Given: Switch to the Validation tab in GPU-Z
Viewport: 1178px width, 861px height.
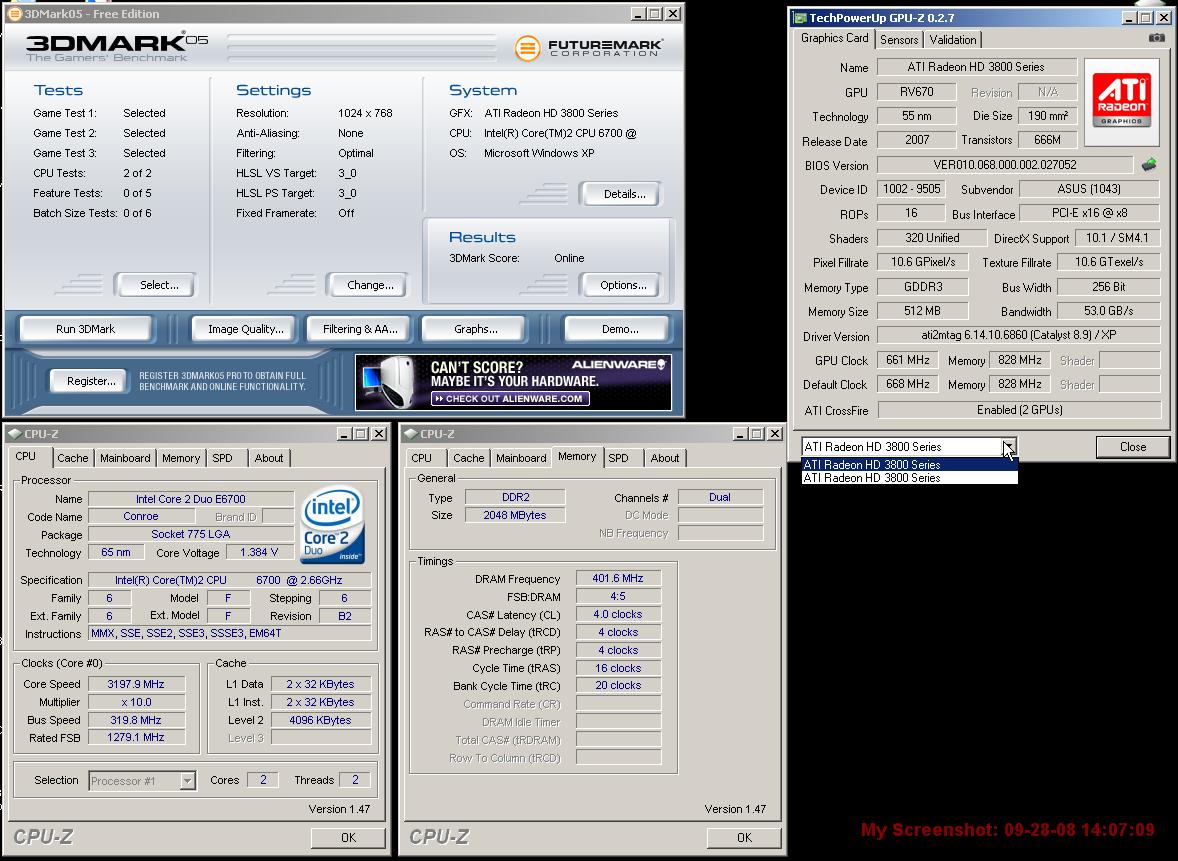Looking at the screenshot, I should [953, 40].
